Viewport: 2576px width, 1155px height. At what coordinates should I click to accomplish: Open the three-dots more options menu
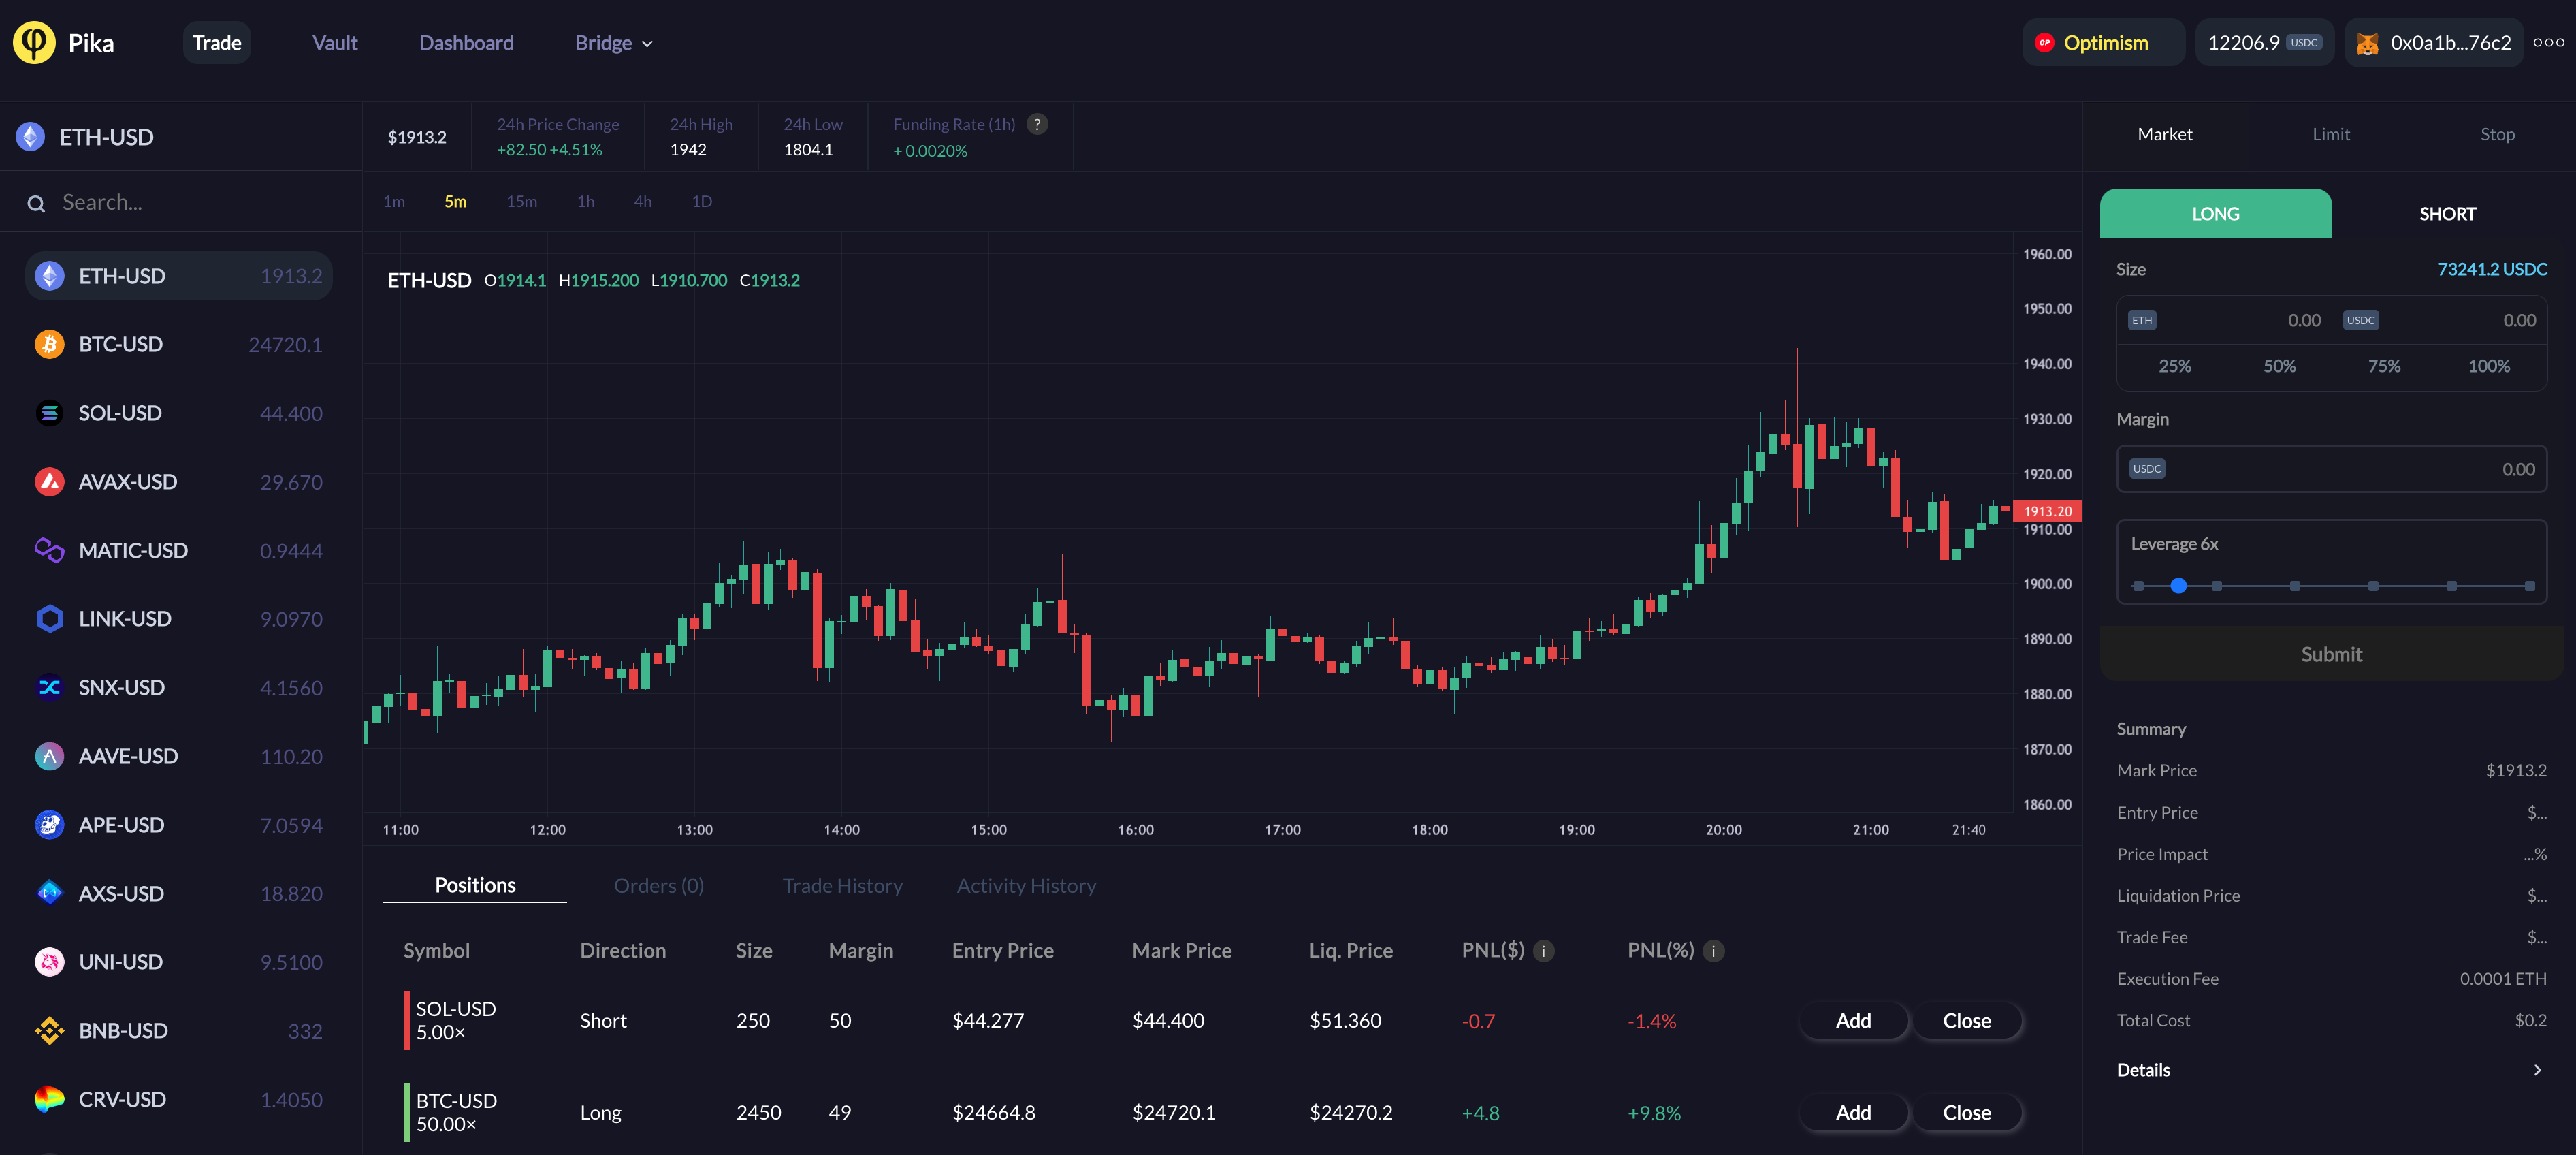pos(2548,43)
